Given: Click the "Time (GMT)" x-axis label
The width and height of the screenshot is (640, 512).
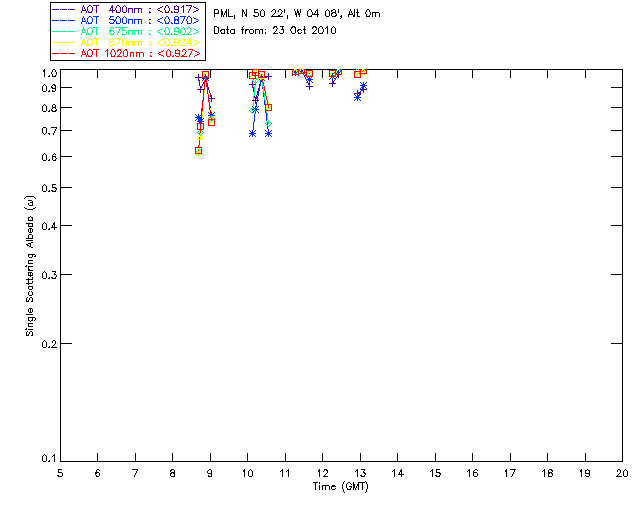Looking at the screenshot, I should coord(340,486).
